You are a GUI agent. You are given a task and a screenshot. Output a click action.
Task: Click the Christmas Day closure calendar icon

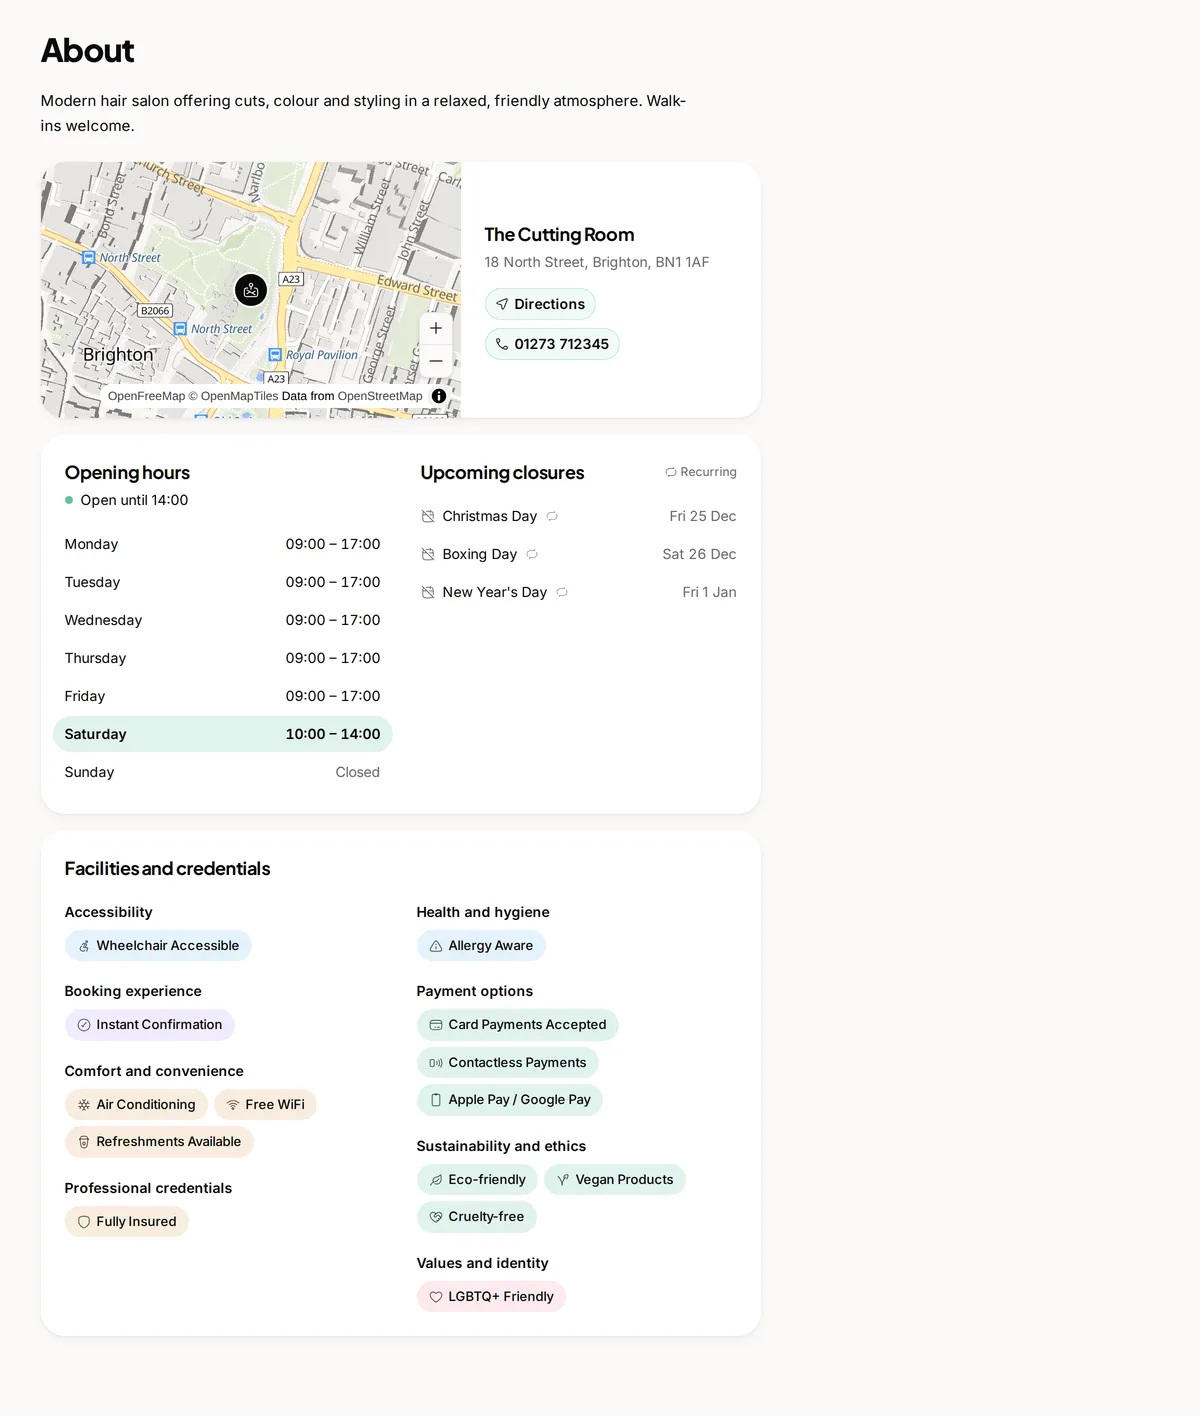pyautogui.click(x=428, y=516)
